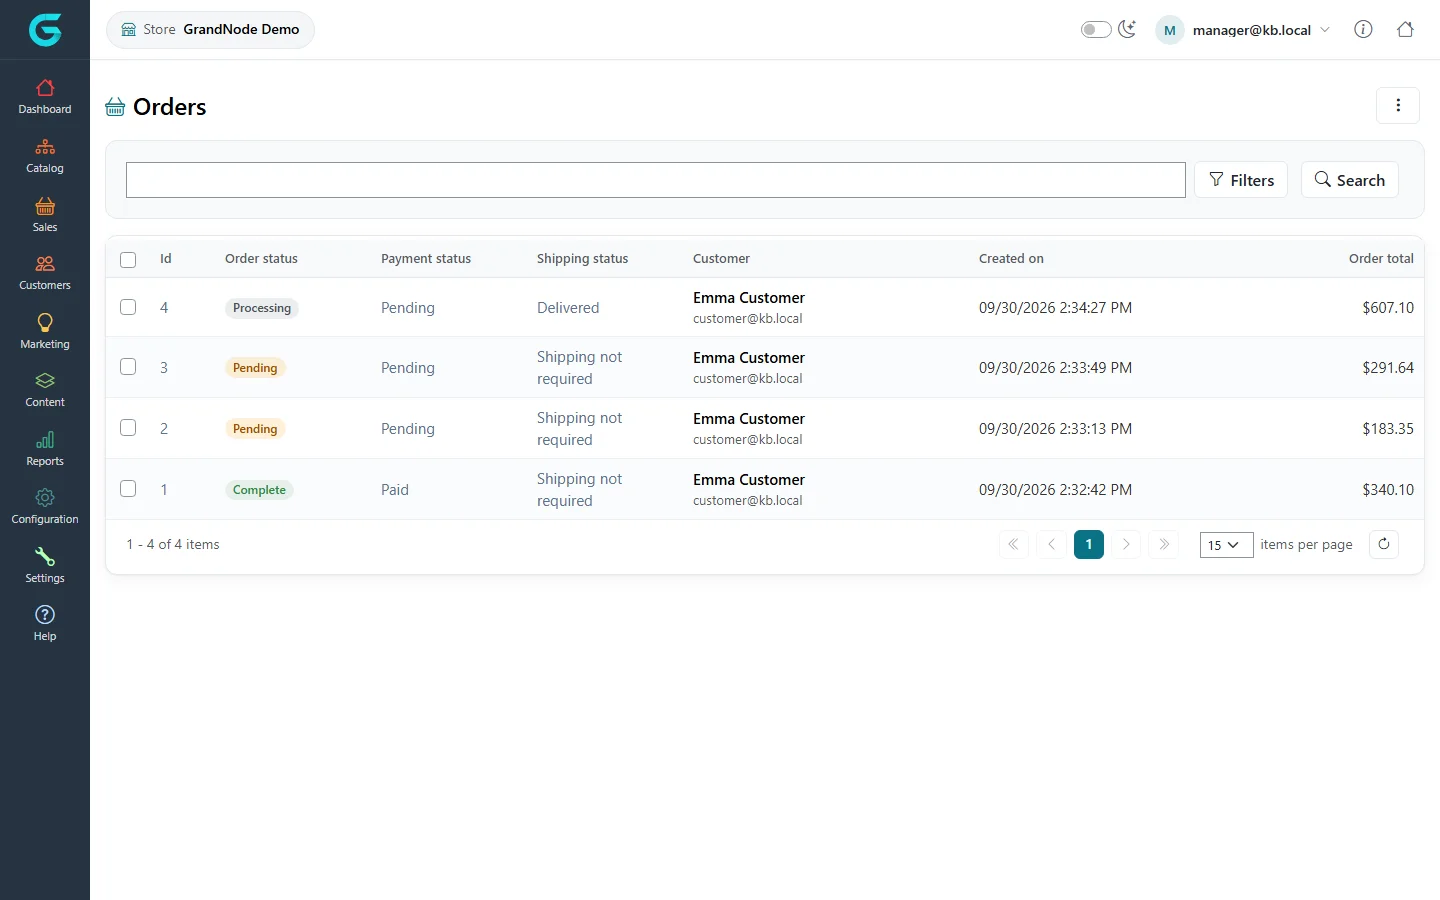This screenshot has width=1440, height=900.
Task: Go to the previous page arrow
Action: coord(1051,544)
